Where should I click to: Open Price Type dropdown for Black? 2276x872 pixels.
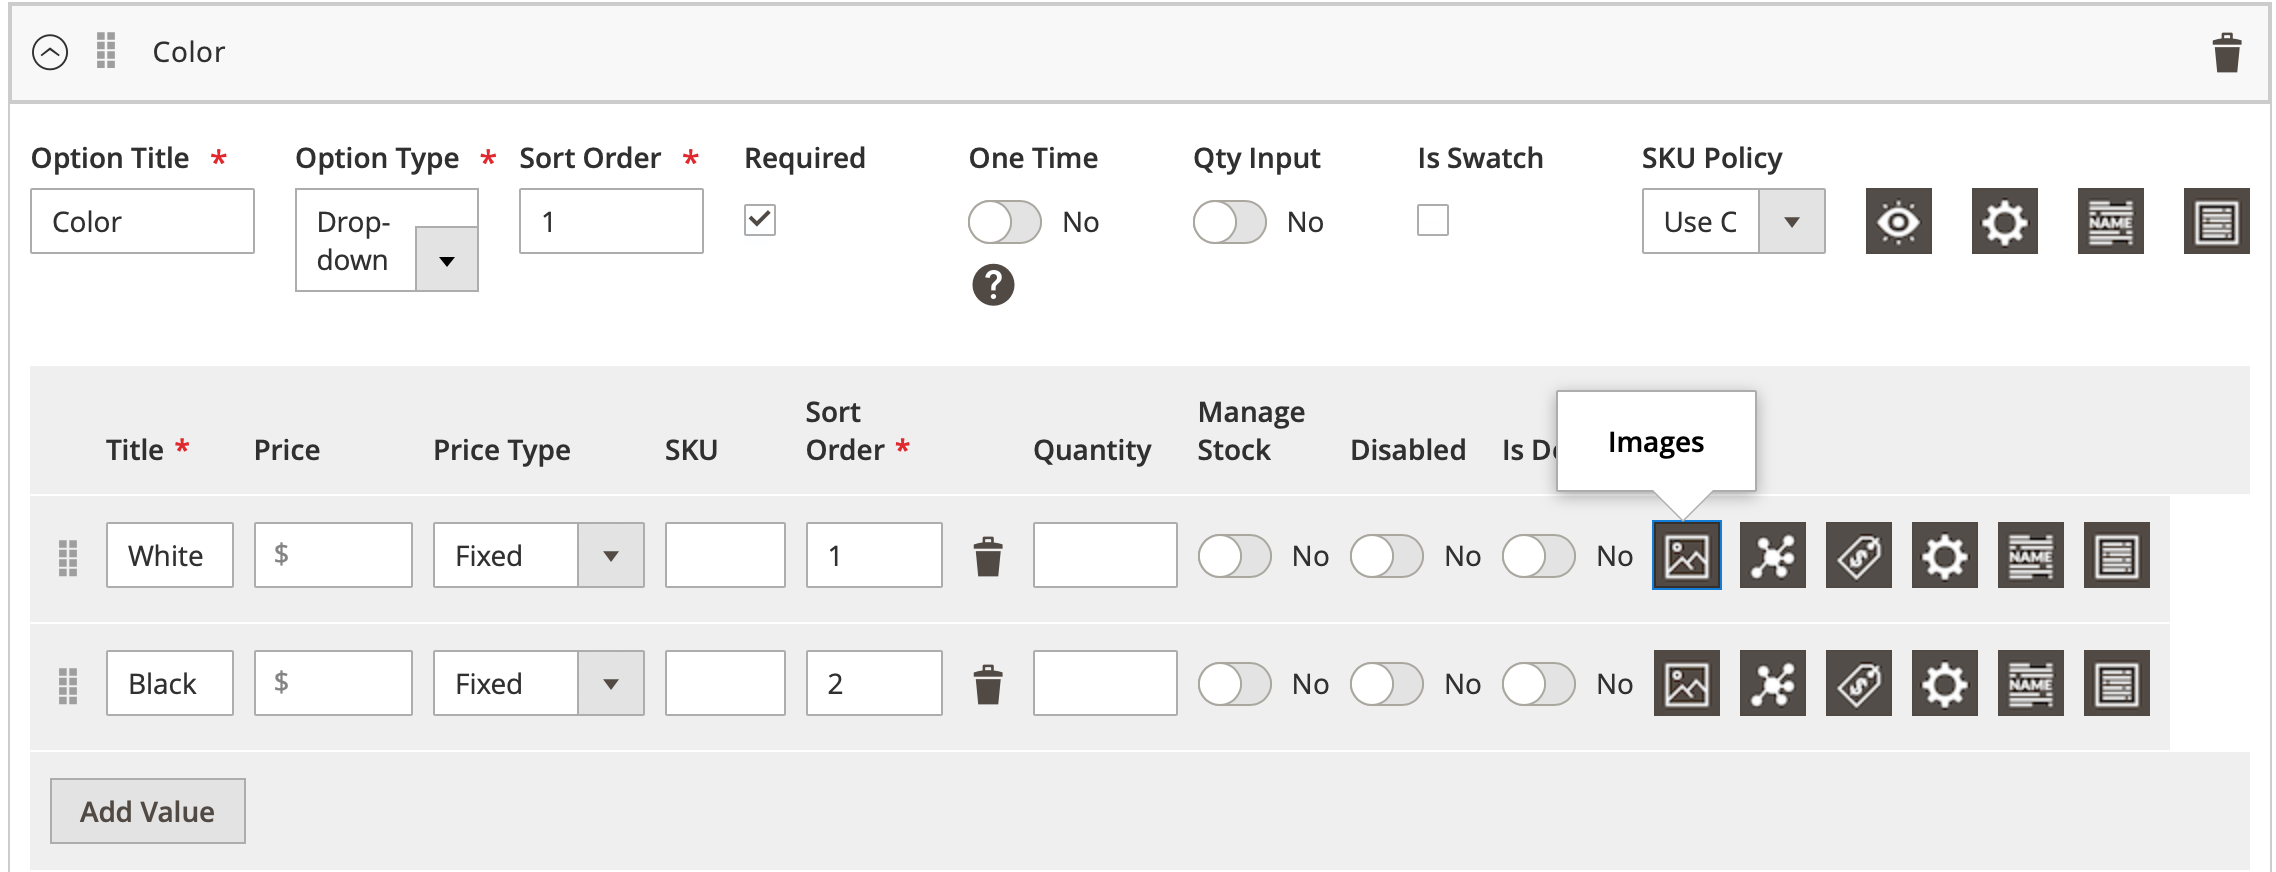539,683
